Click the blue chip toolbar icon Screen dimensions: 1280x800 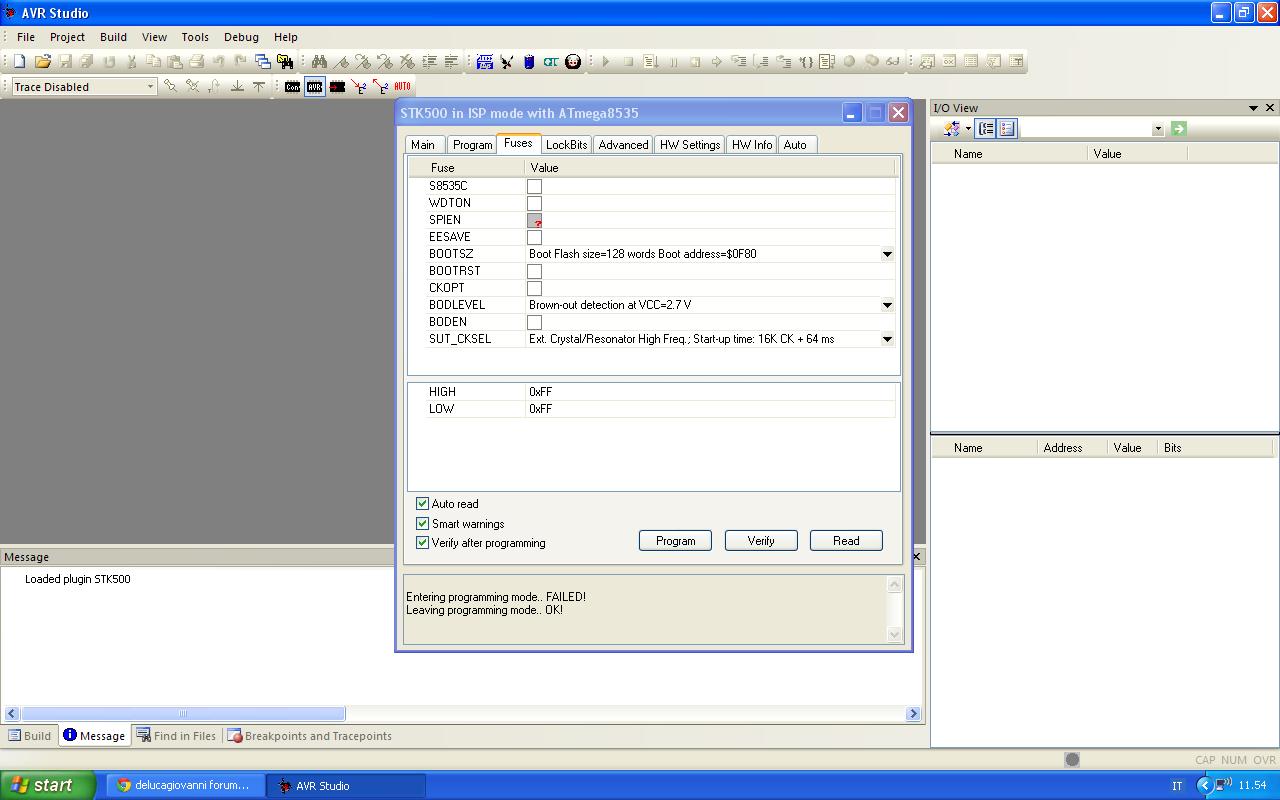529,61
